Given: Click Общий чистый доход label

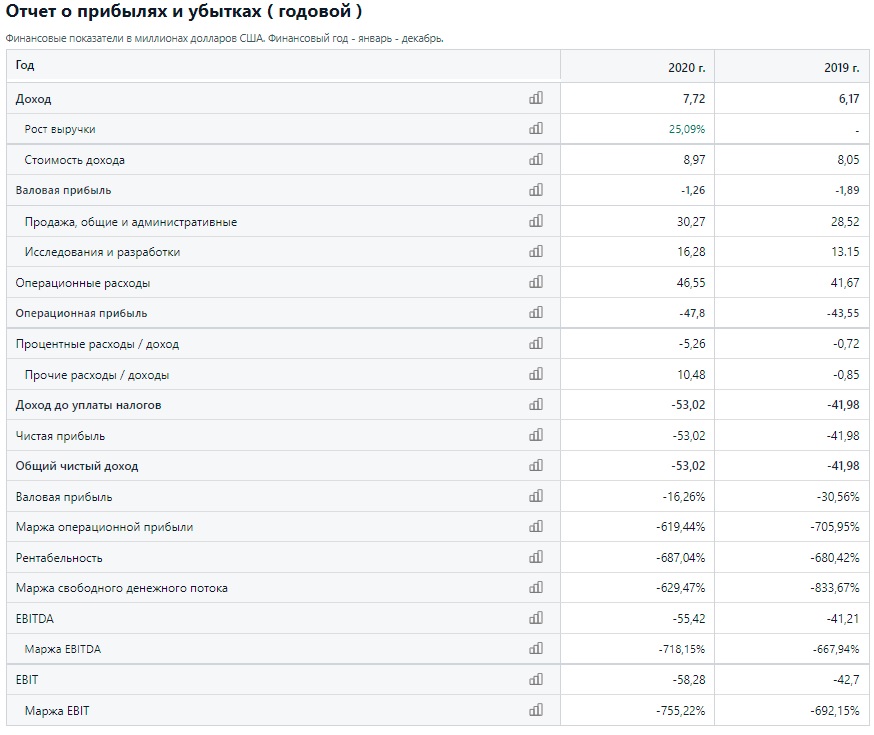Looking at the screenshot, I should click(x=77, y=466).
